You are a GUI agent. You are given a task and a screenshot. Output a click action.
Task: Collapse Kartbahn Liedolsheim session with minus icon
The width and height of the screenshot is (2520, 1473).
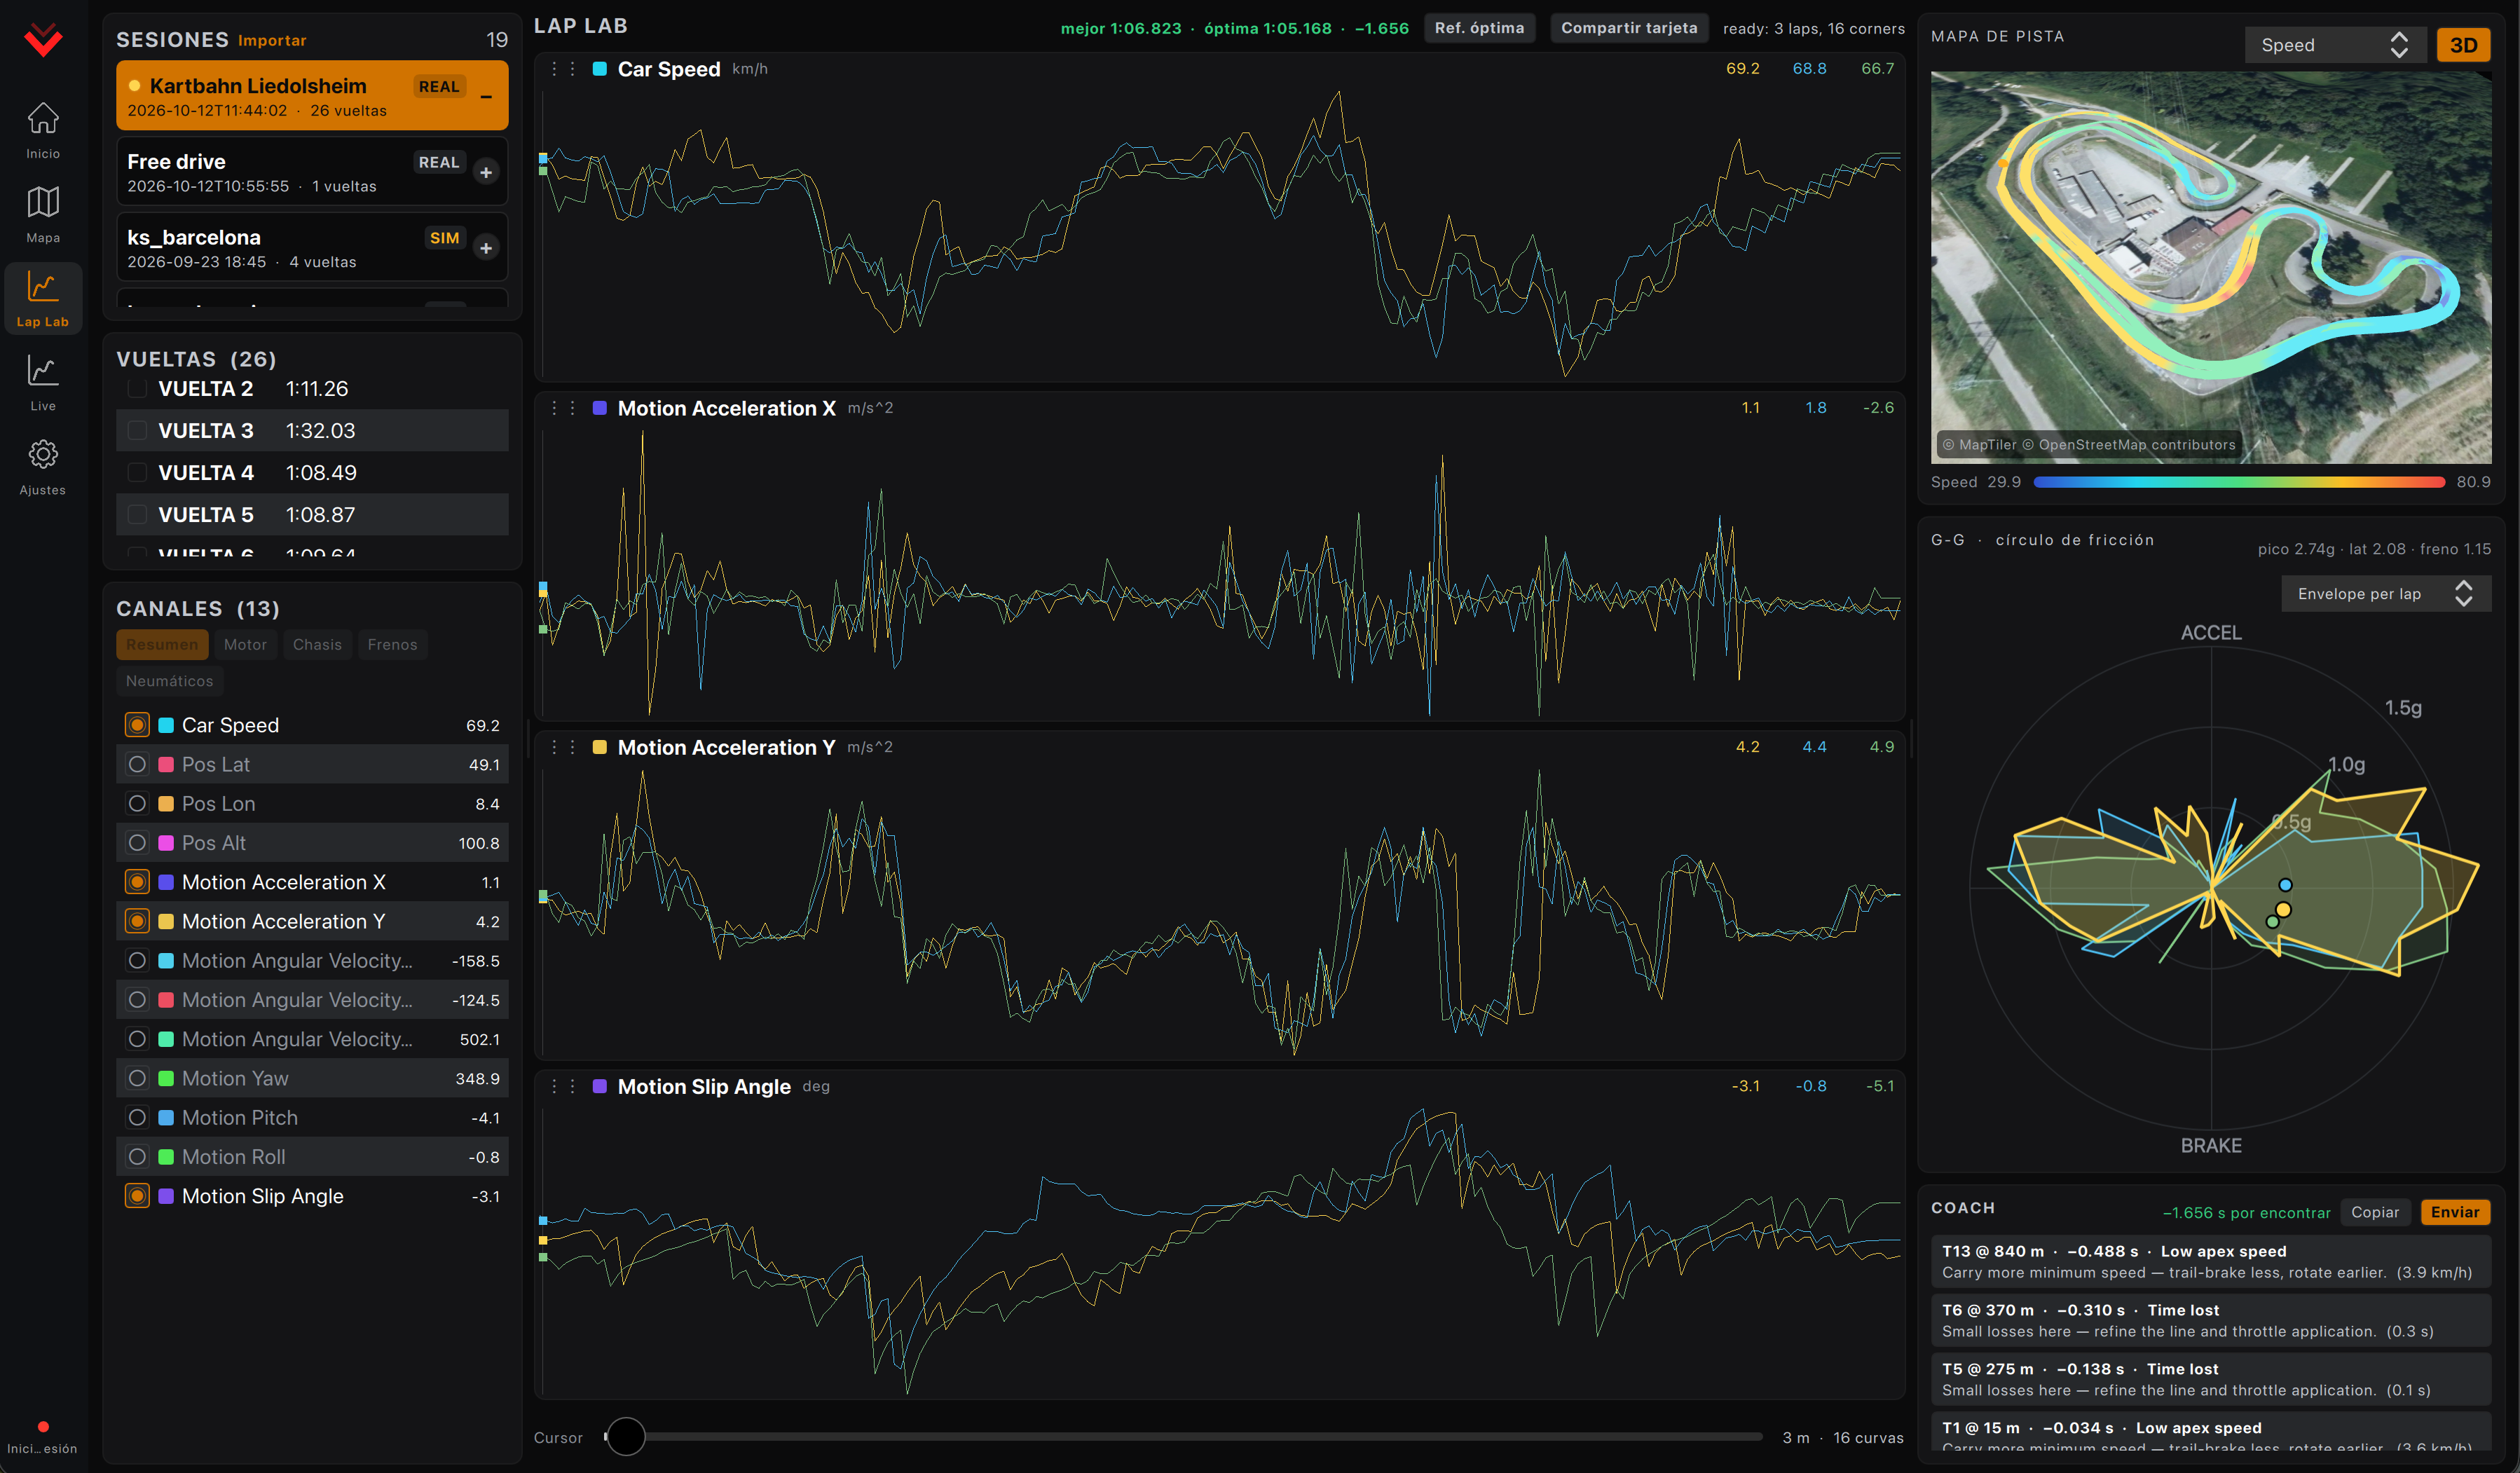point(486,96)
